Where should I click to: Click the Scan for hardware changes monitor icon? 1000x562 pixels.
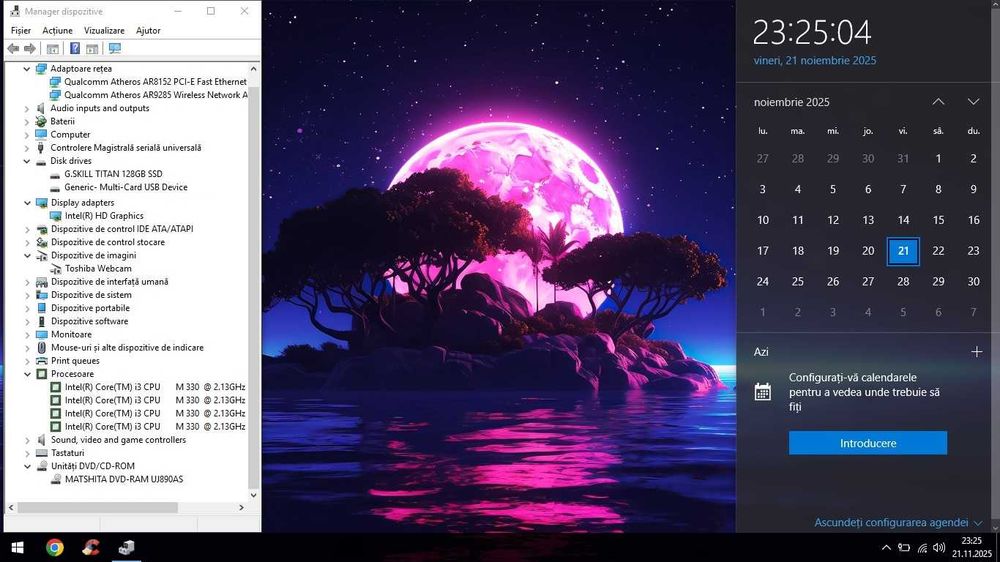(x=115, y=48)
